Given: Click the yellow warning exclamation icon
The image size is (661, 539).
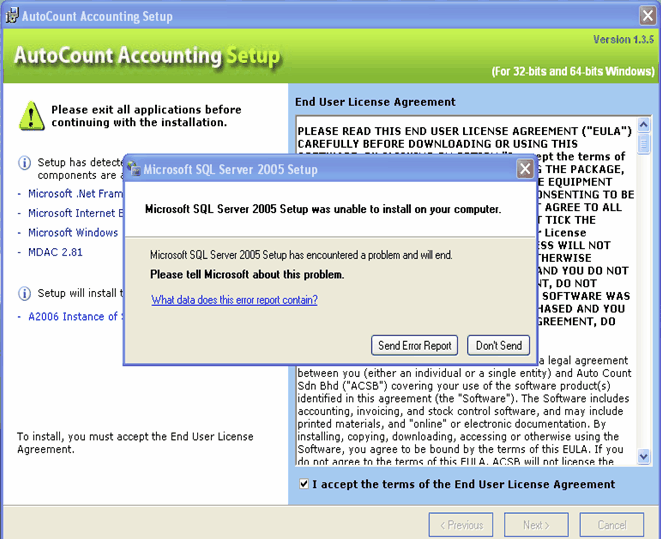Looking at the screenshot, I should (32, 116).
